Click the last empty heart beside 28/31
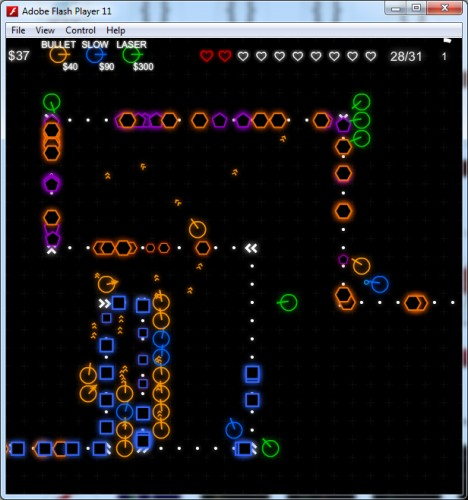This screenshot has height=500, width=468. (x=371, y=56)
